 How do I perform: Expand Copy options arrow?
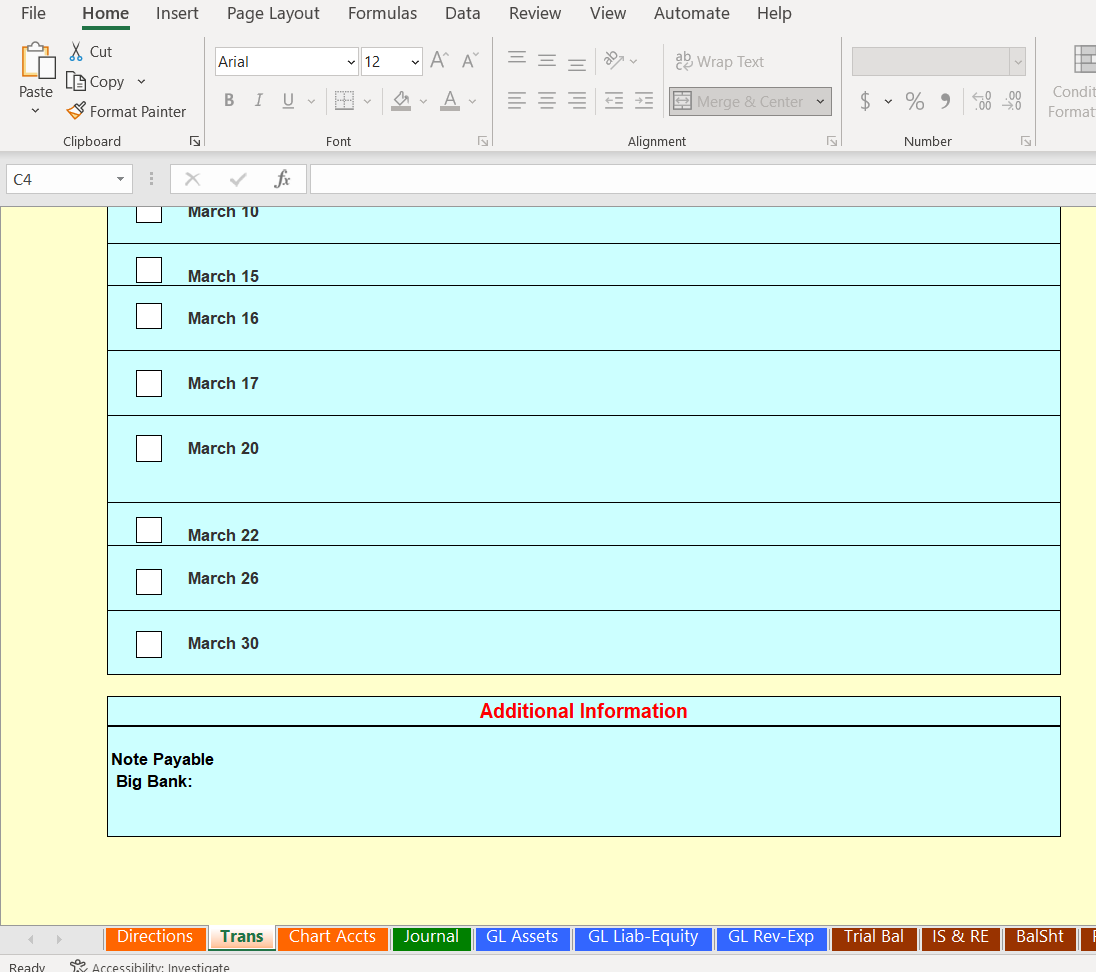141,81
